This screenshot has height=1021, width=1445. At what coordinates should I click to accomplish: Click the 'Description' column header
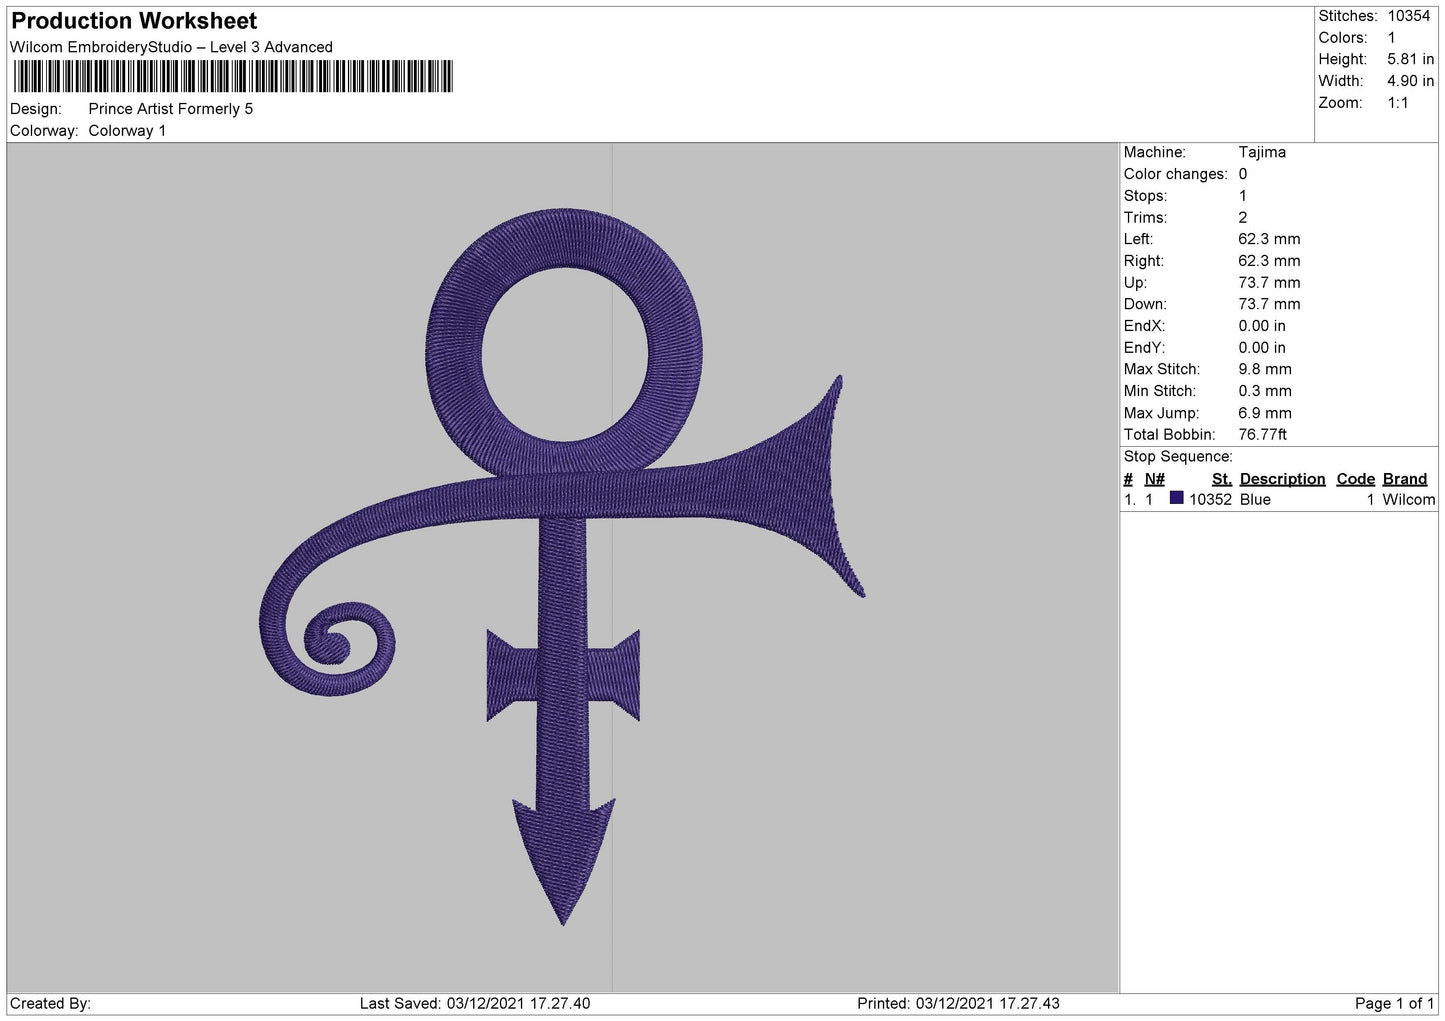tap(1282, 479)
